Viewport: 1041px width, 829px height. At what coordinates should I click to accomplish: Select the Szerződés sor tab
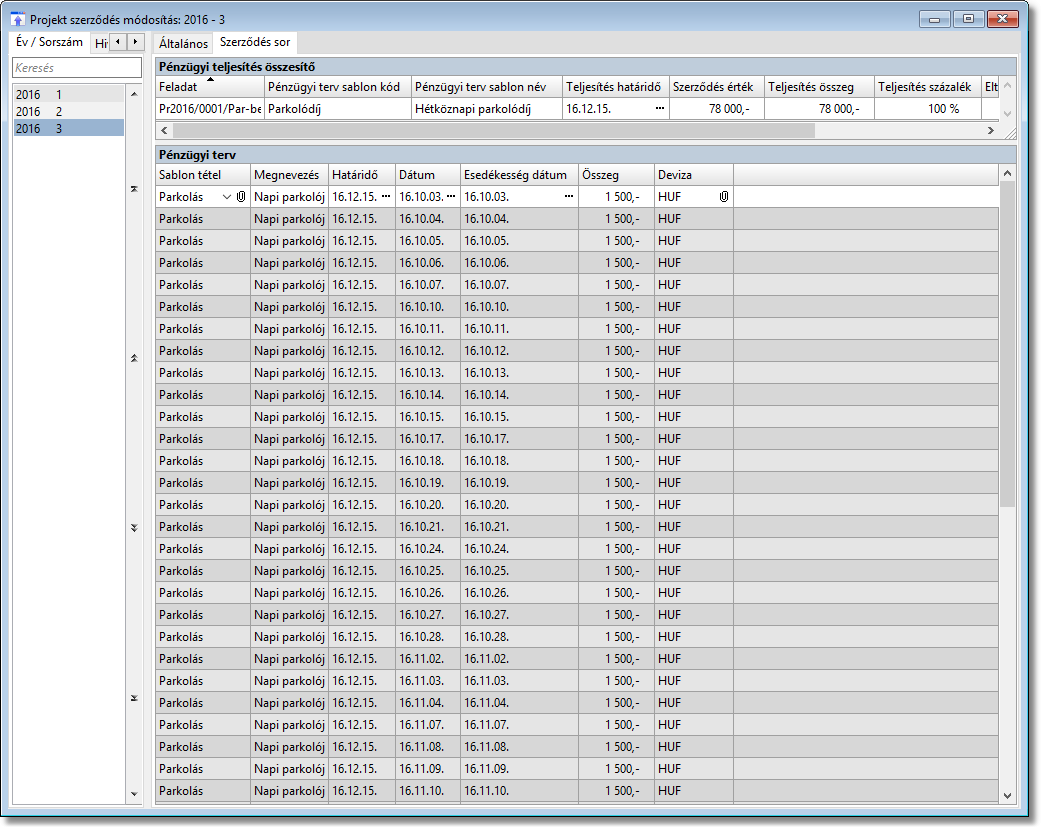(x=255, y=42)
